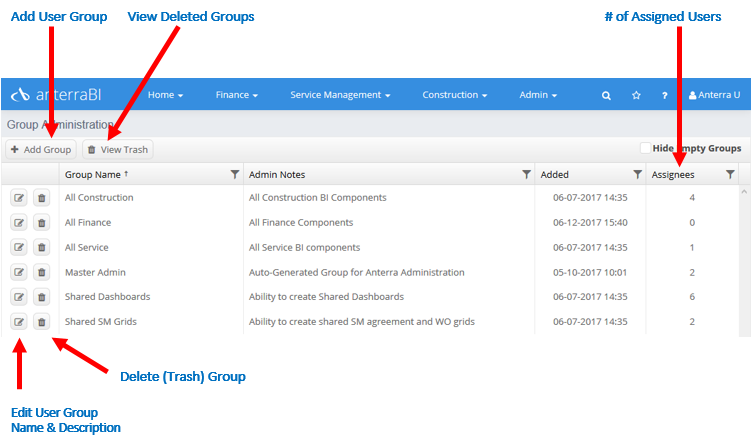Click the Add Group button

(41, 149)
